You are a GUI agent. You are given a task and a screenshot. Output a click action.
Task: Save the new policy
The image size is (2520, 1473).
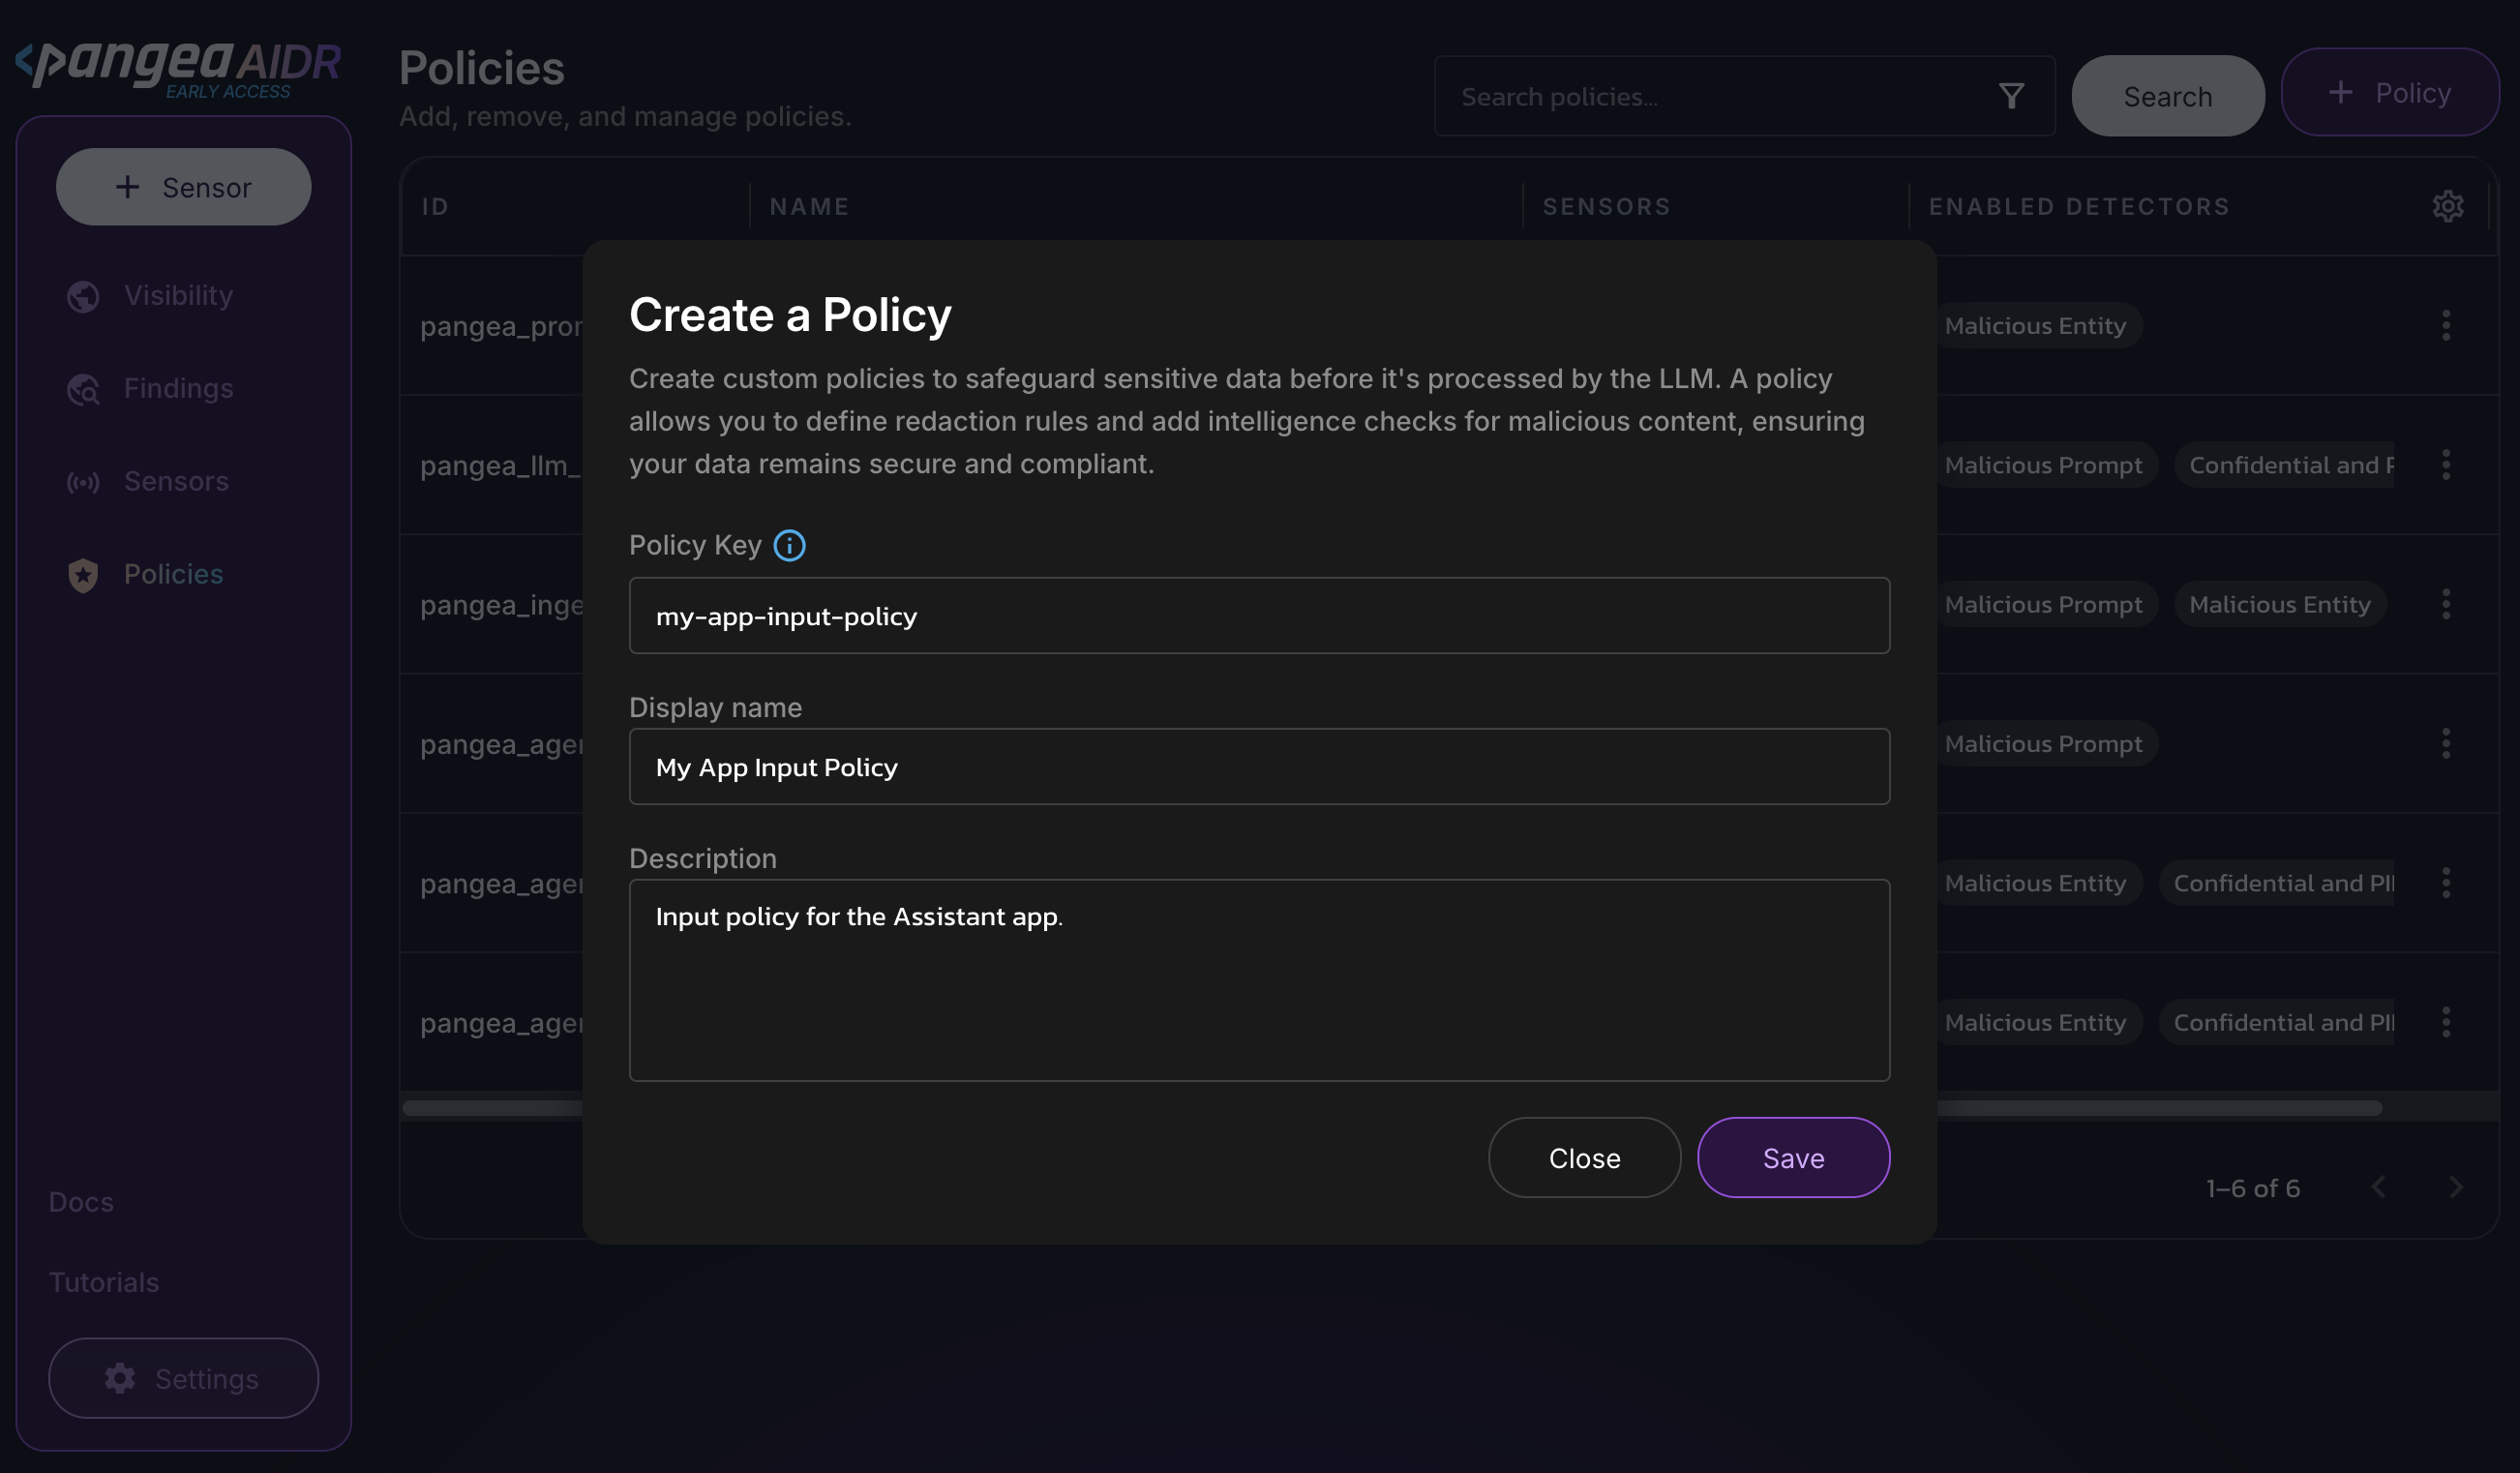coord(1793,1157)
